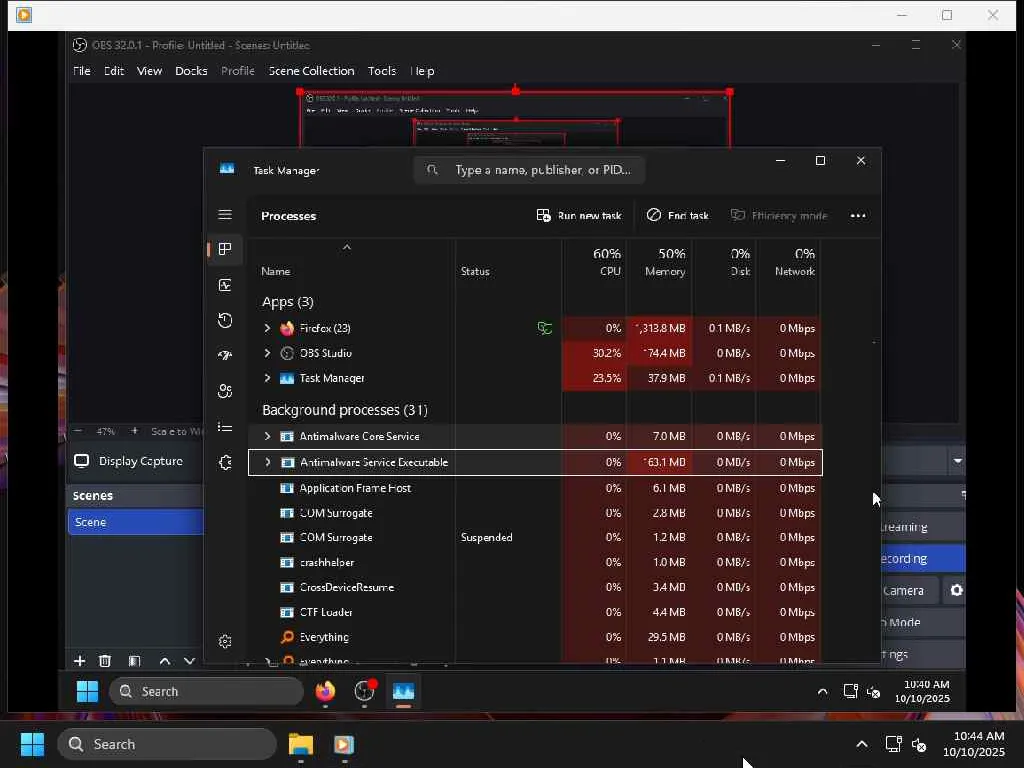Click Firefox icon in recorded taskbar
The height and width of the screenshot is (768, 1024).
pyautogui.click(x=325, y=691)
